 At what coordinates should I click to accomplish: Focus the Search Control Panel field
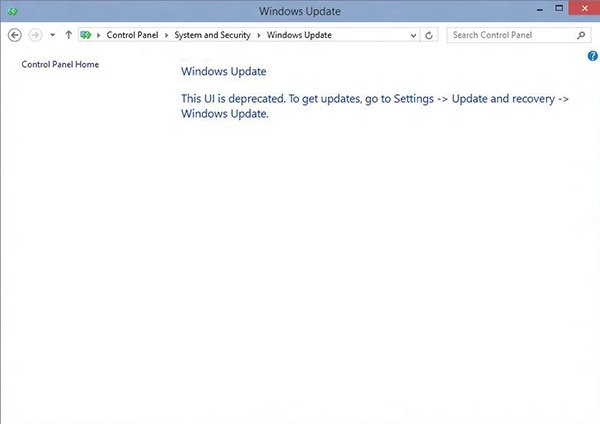[x=518, y=35]
